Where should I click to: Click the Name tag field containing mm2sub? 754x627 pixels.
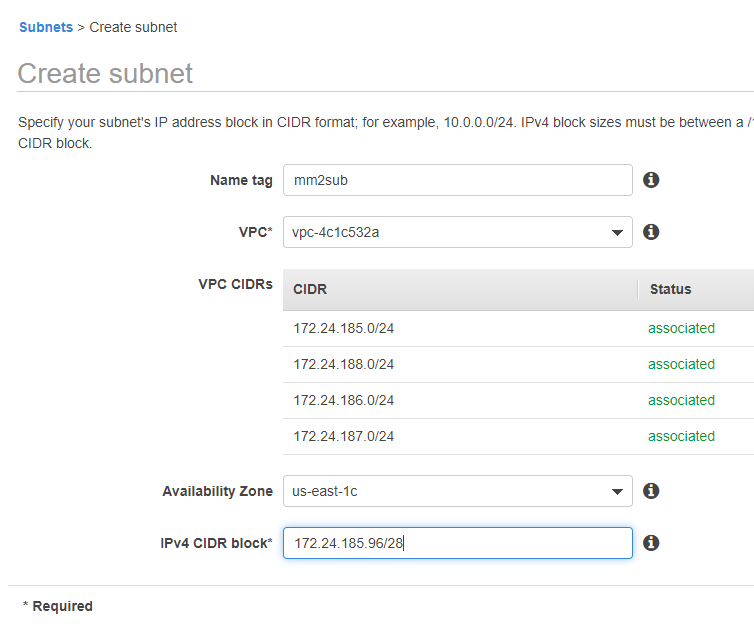point(457,180)
